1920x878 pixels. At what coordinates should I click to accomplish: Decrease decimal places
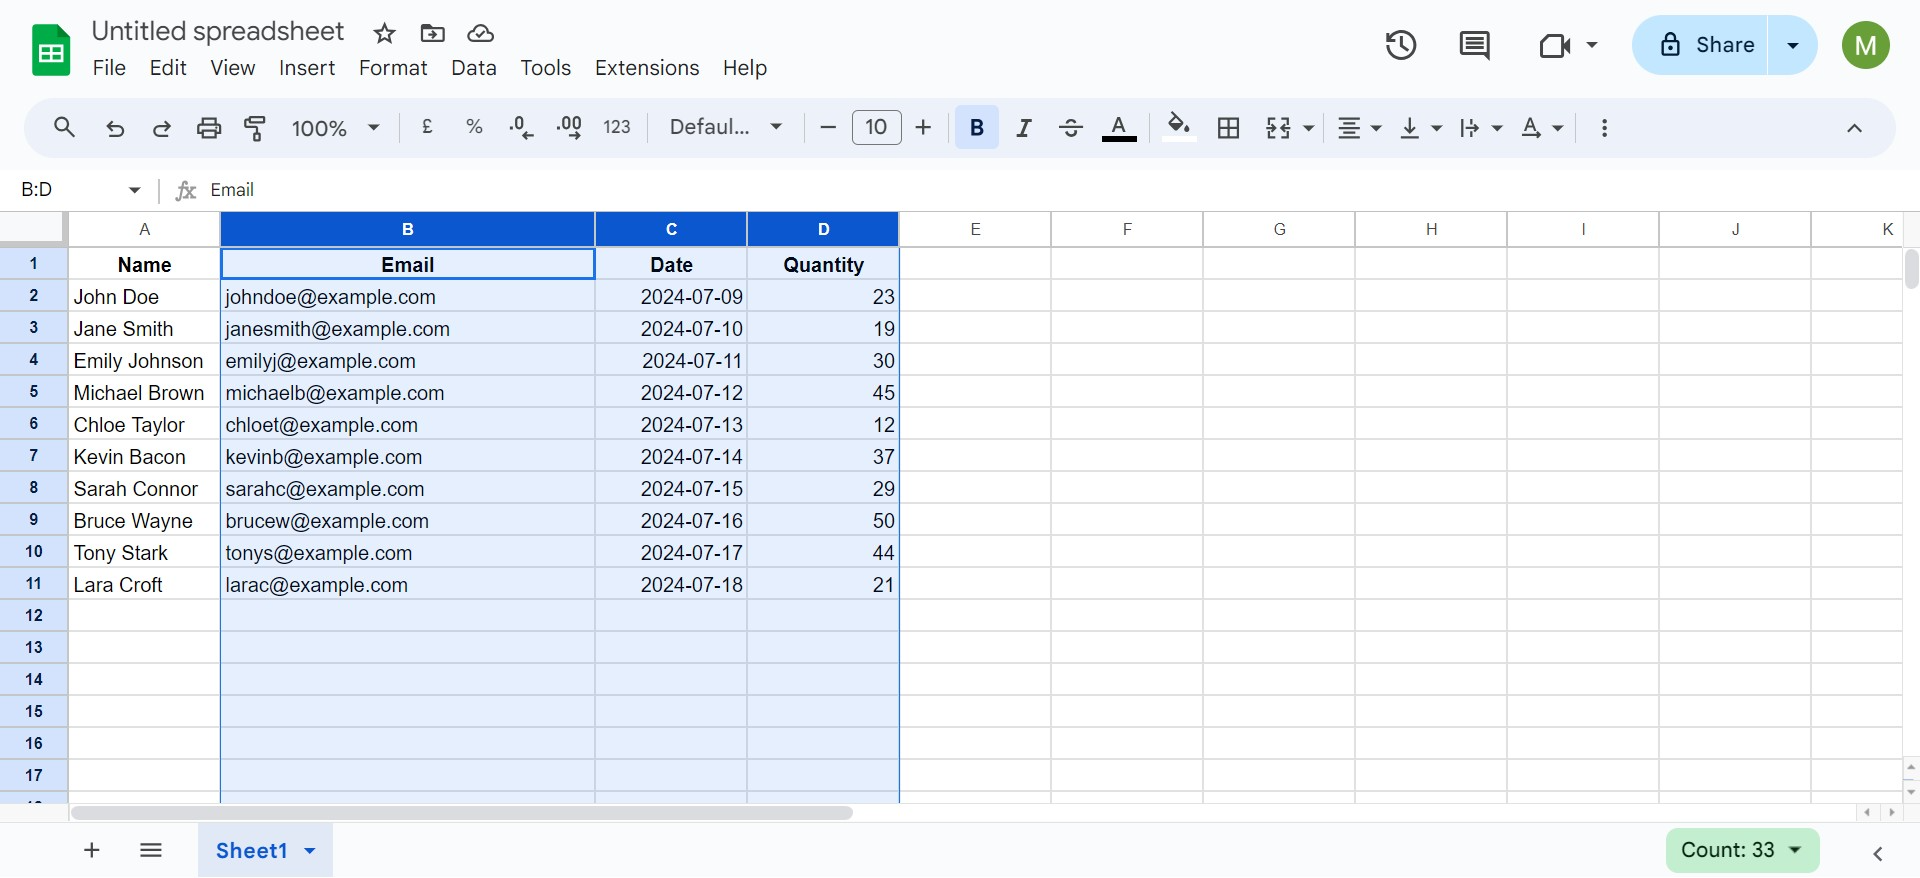click(521, 127)
